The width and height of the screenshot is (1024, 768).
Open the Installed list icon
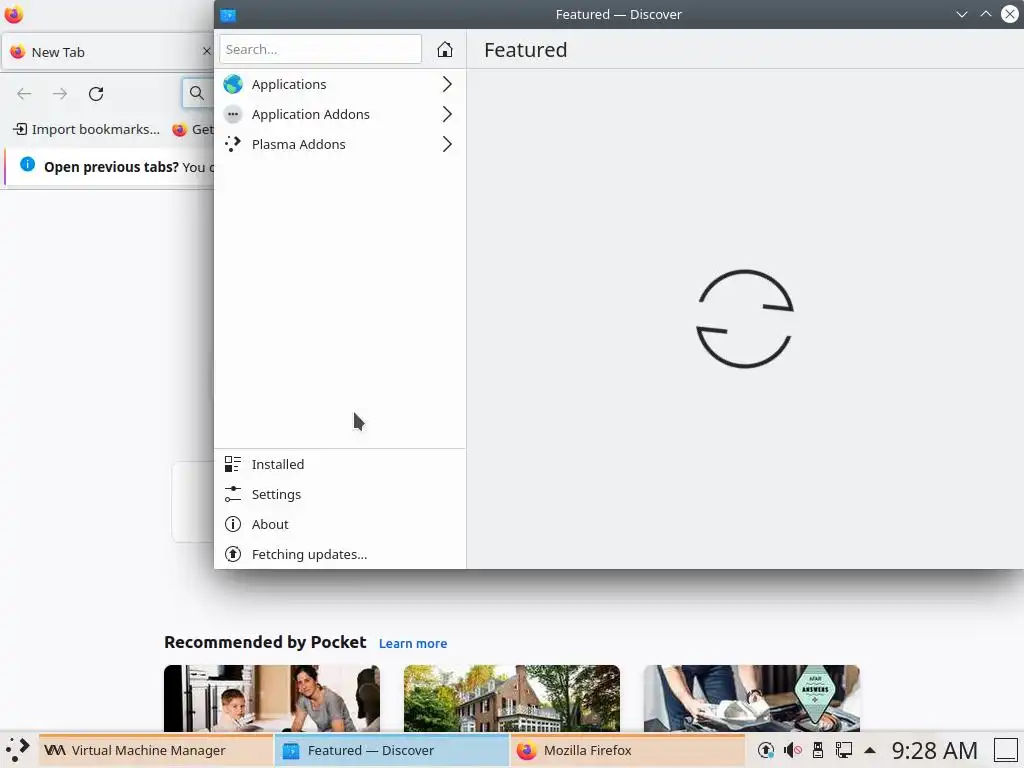(232, 464)
